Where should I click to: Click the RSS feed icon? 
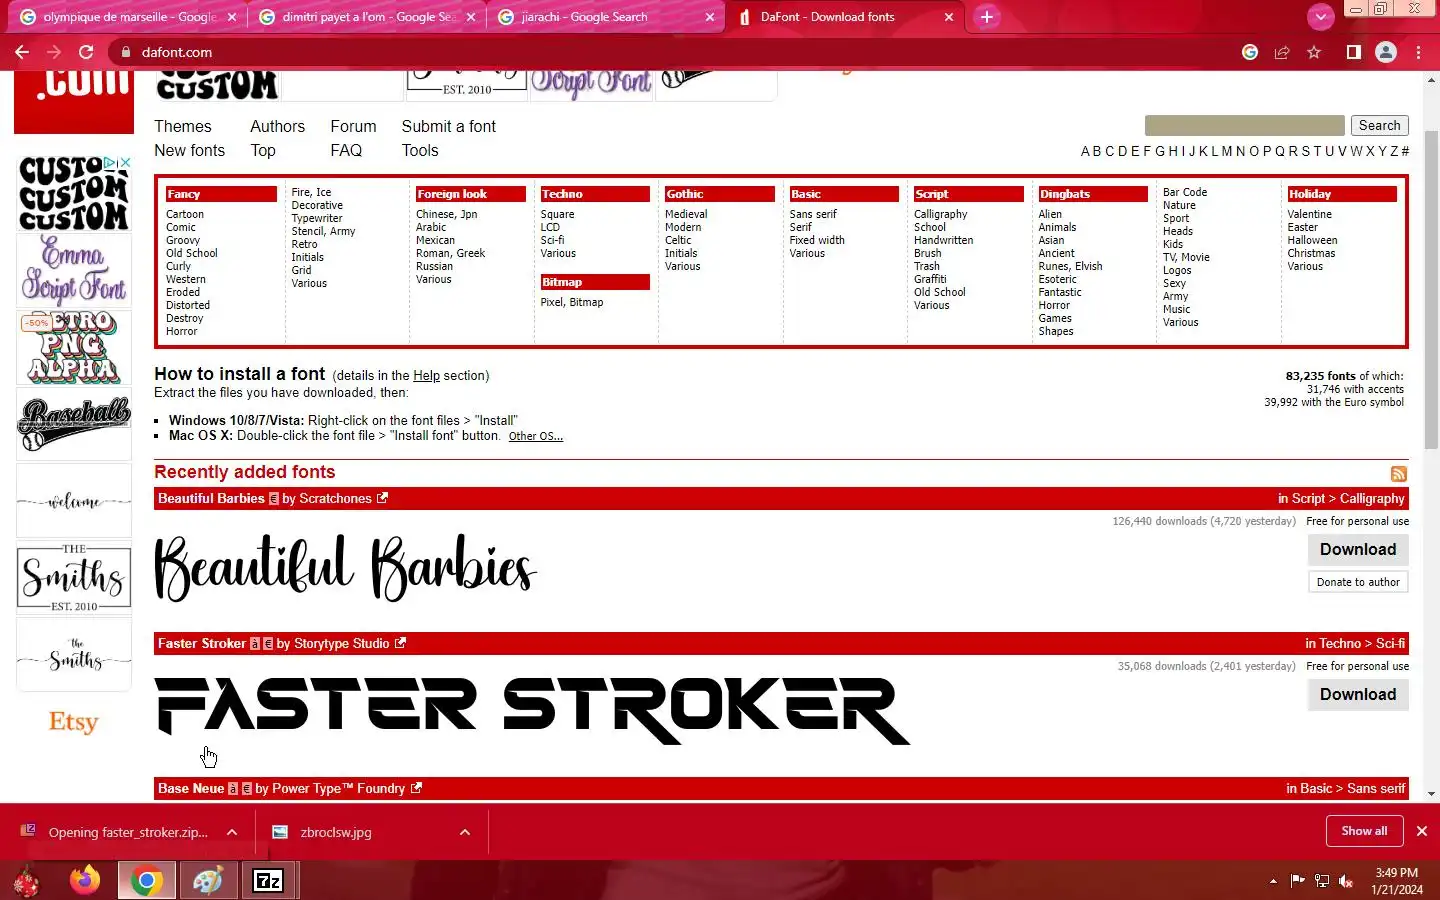[x=1399, y=474]
